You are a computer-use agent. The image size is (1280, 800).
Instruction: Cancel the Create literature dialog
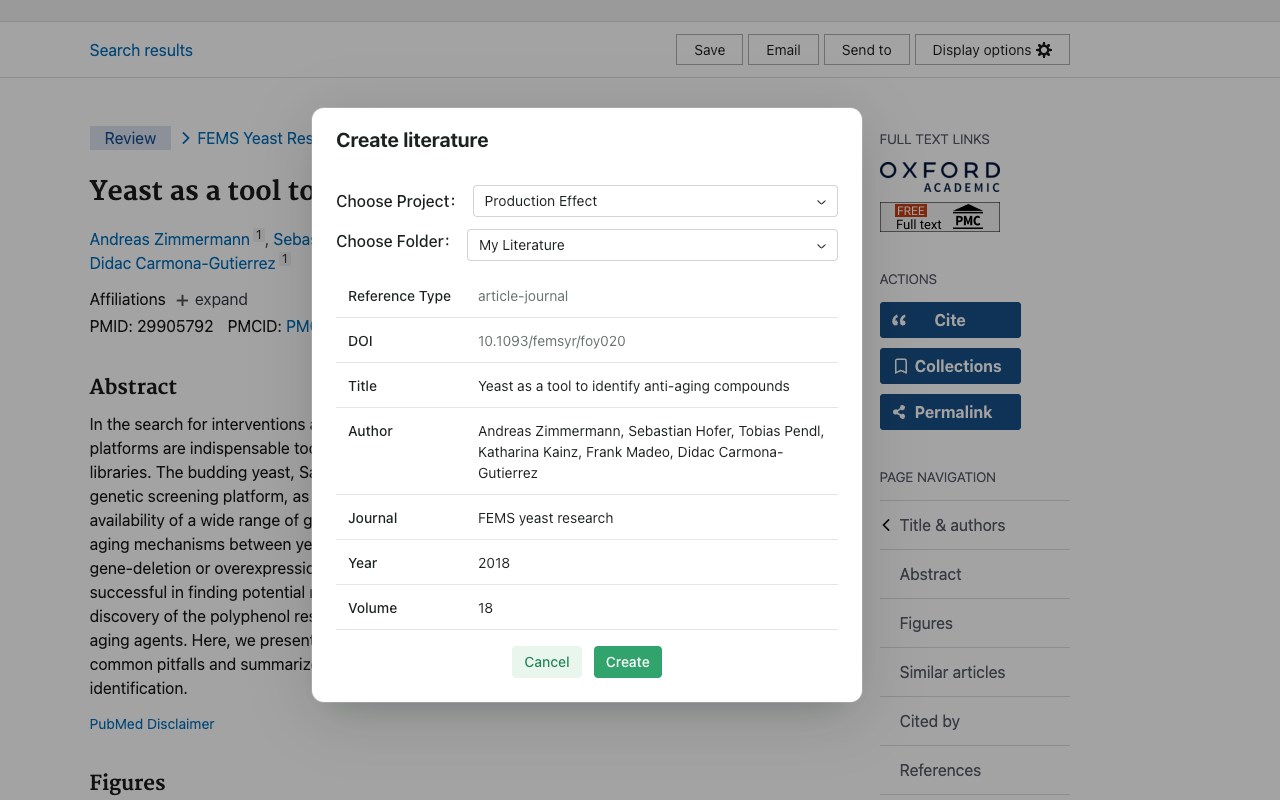[547, 662]
